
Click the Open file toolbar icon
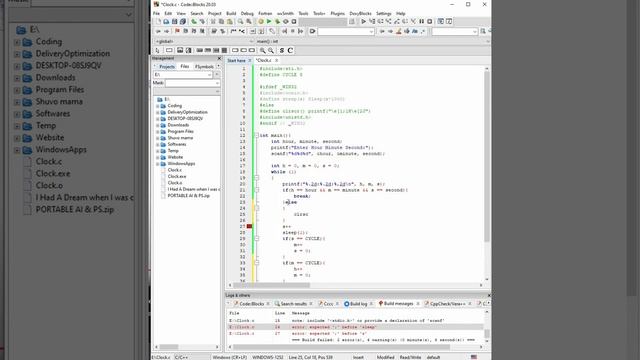coord(166,22)
